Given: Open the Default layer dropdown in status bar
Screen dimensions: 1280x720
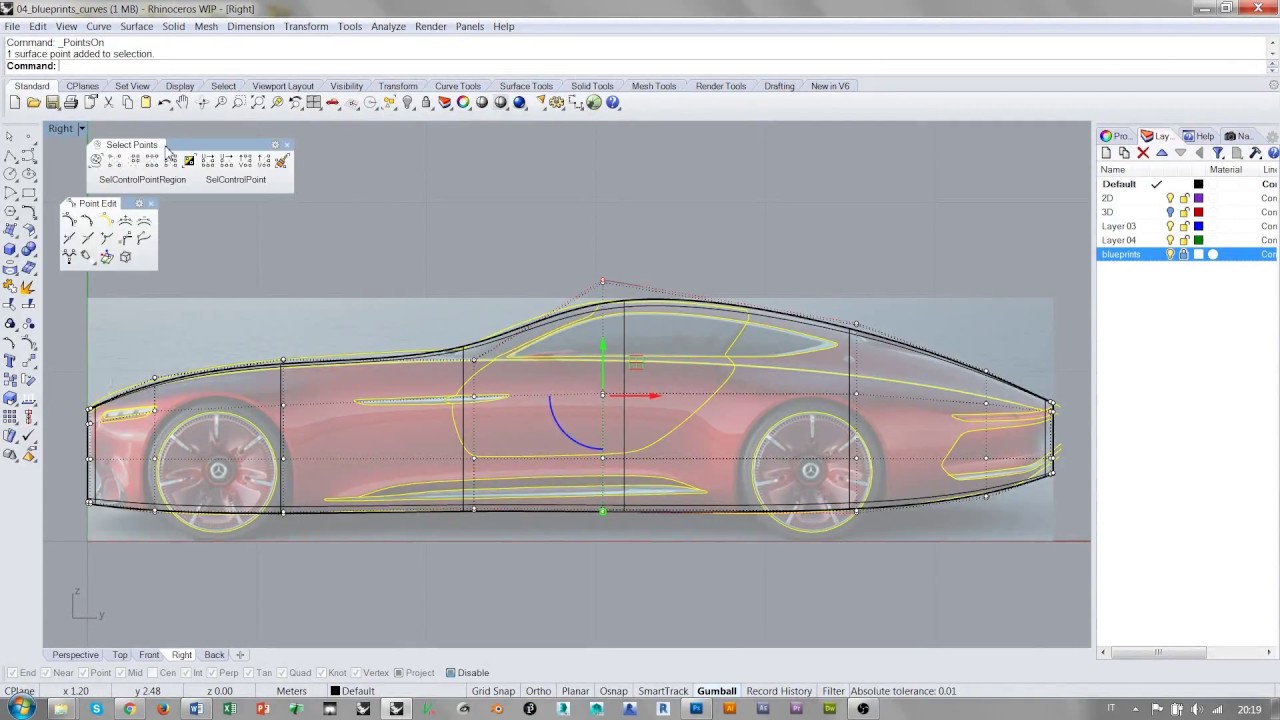Looking at the screenshot, I should [x=352, y=691].
